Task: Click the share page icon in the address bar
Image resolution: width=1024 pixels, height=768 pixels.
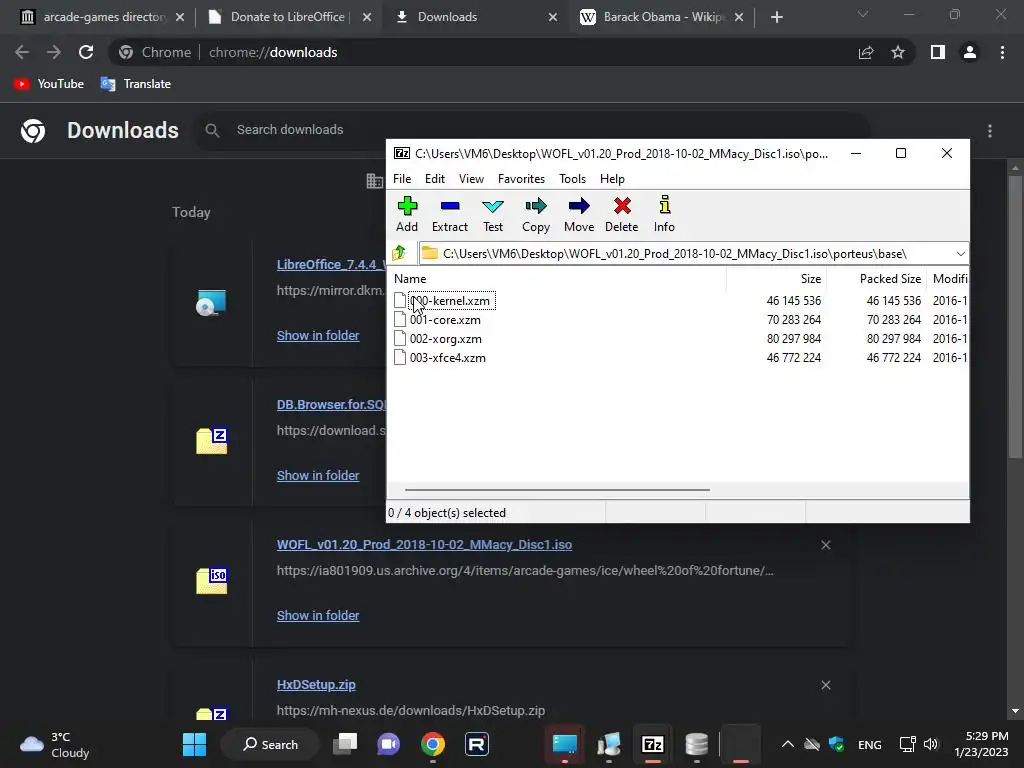Action: 866,52
